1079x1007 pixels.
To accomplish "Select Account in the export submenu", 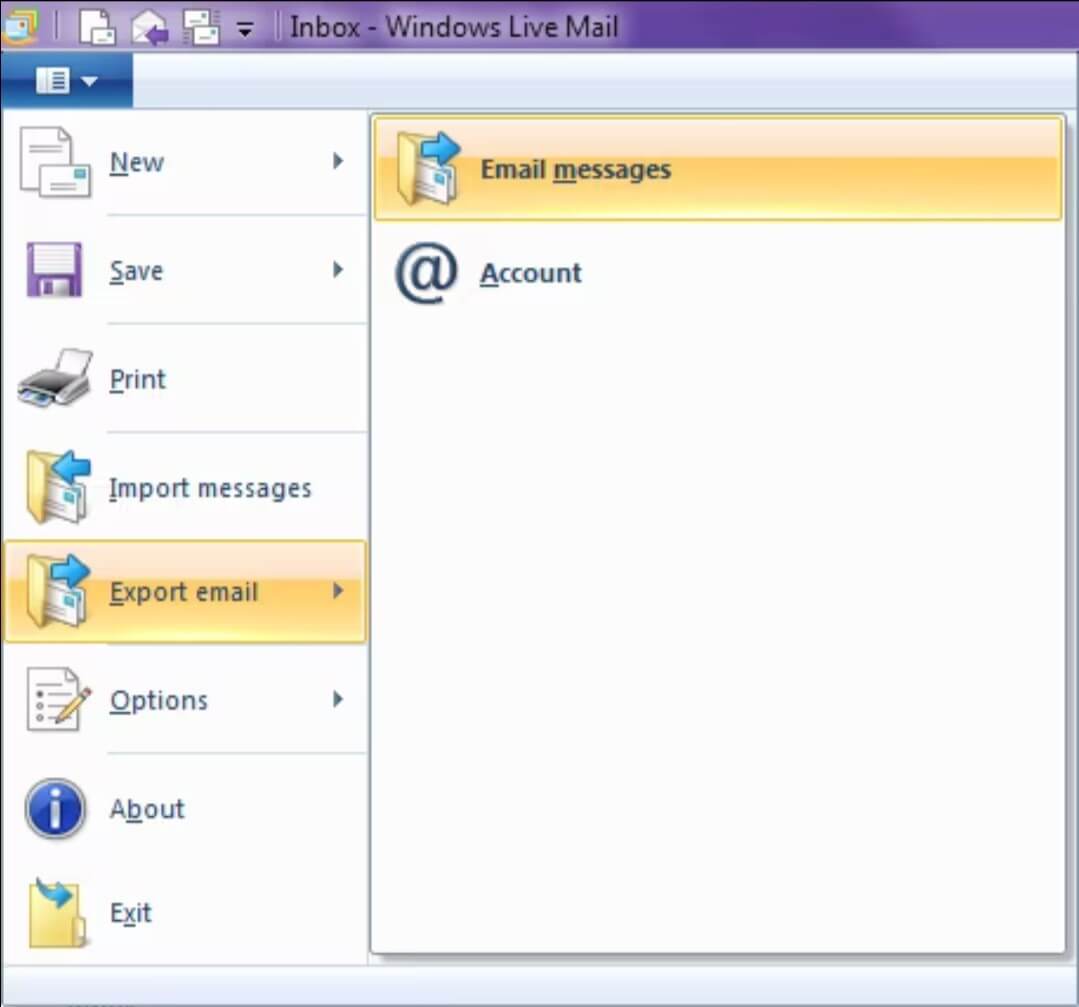I will [x=718, y=273].
